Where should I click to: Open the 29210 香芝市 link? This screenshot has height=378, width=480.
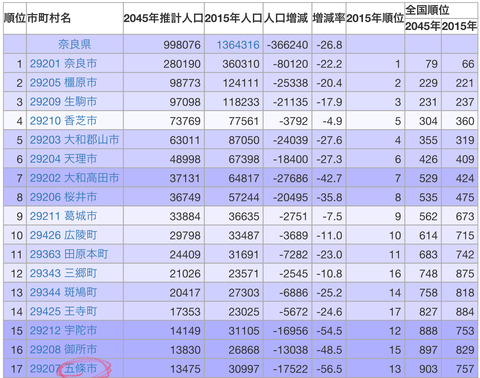63,121
